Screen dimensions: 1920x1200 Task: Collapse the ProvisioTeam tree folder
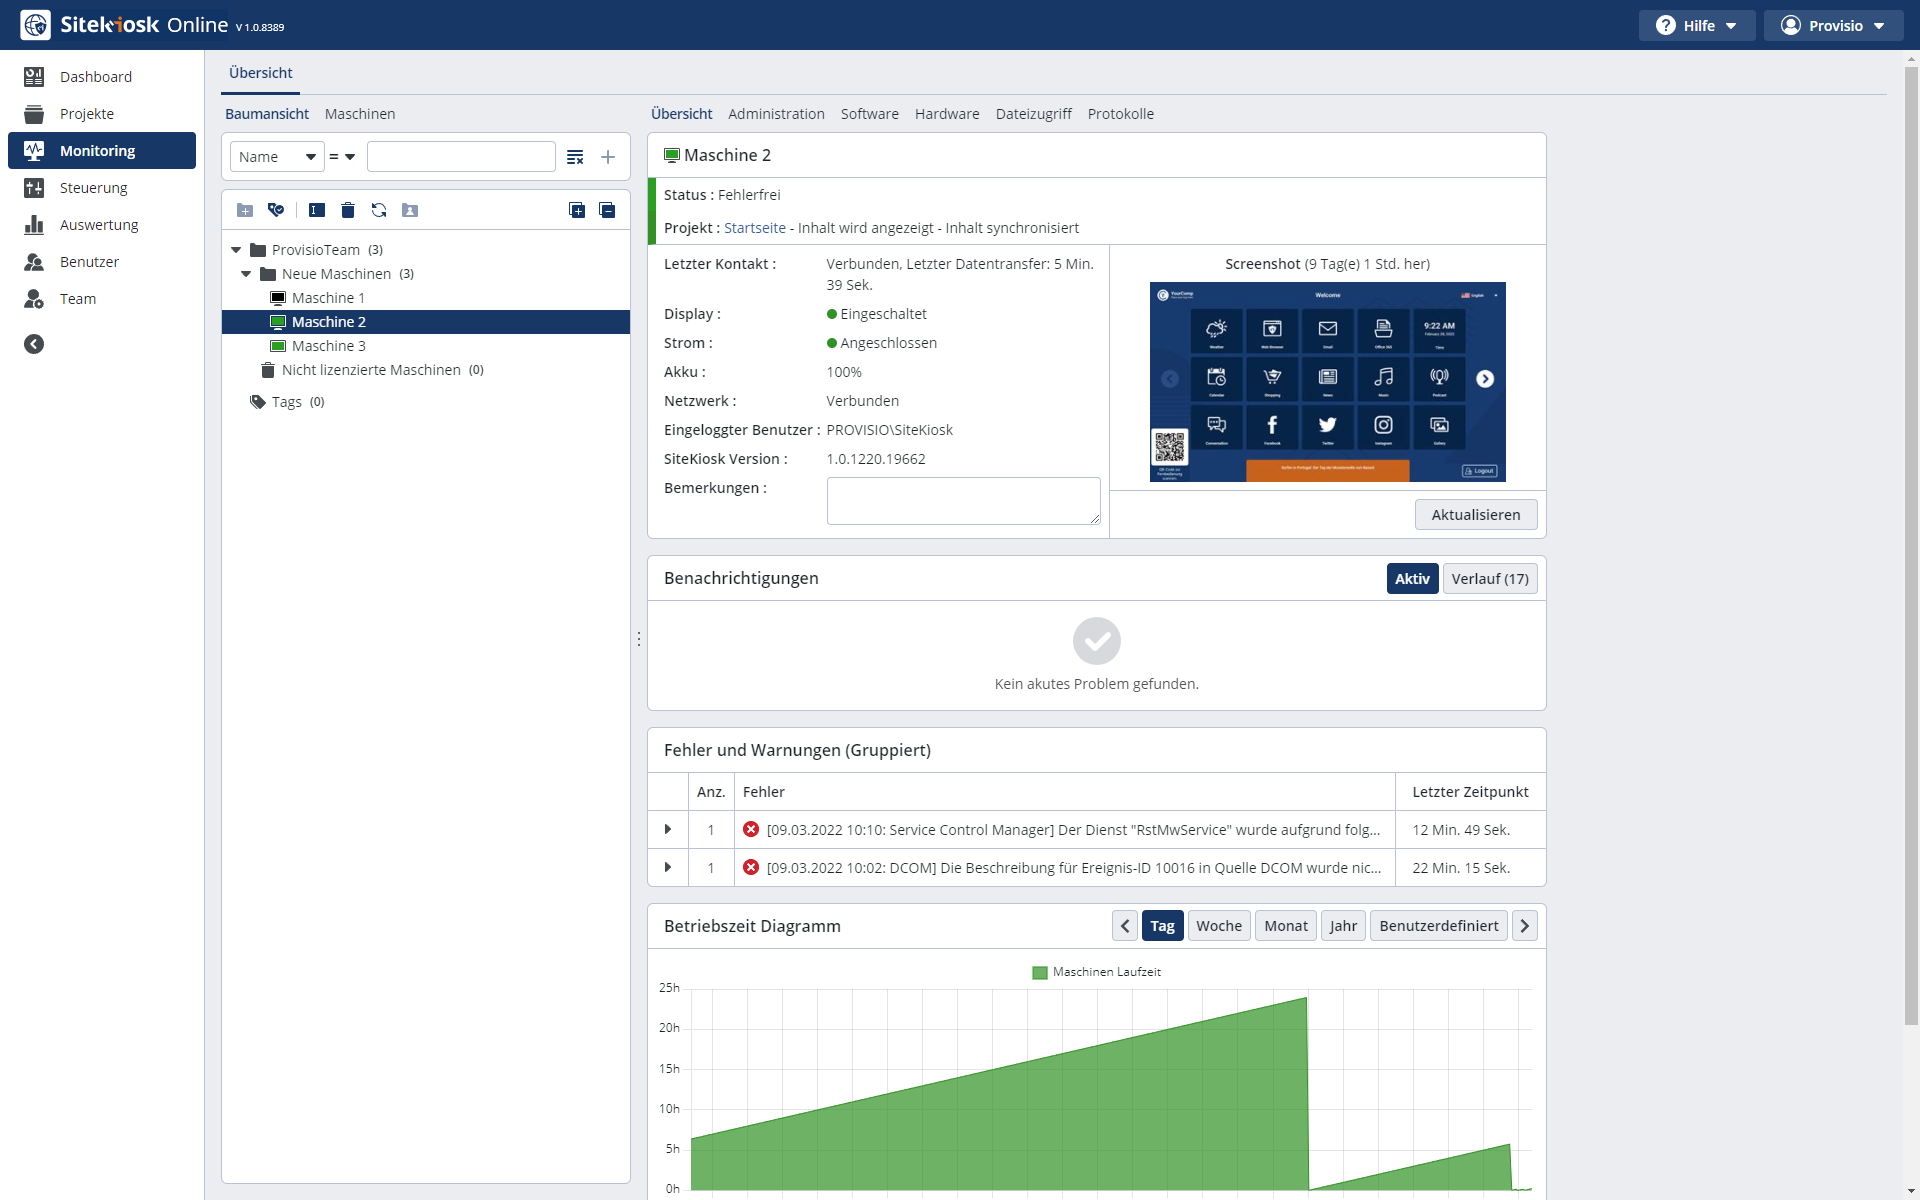click(x=236, y=250)
